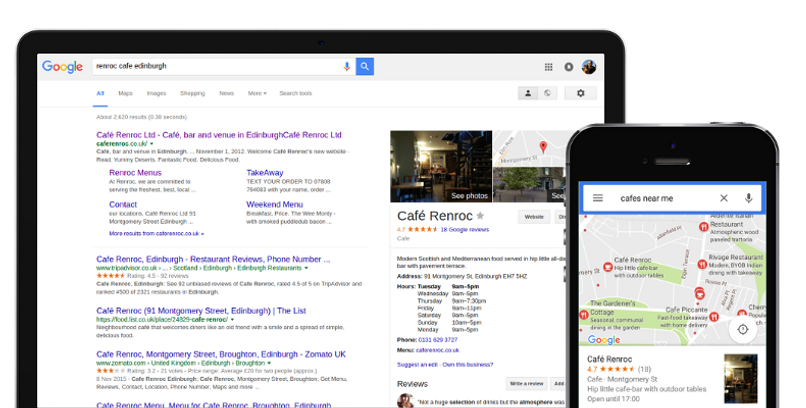The width and height of the screenshot is (806, 408).
Task: Click Own this business? link
Action: point(468,364)
